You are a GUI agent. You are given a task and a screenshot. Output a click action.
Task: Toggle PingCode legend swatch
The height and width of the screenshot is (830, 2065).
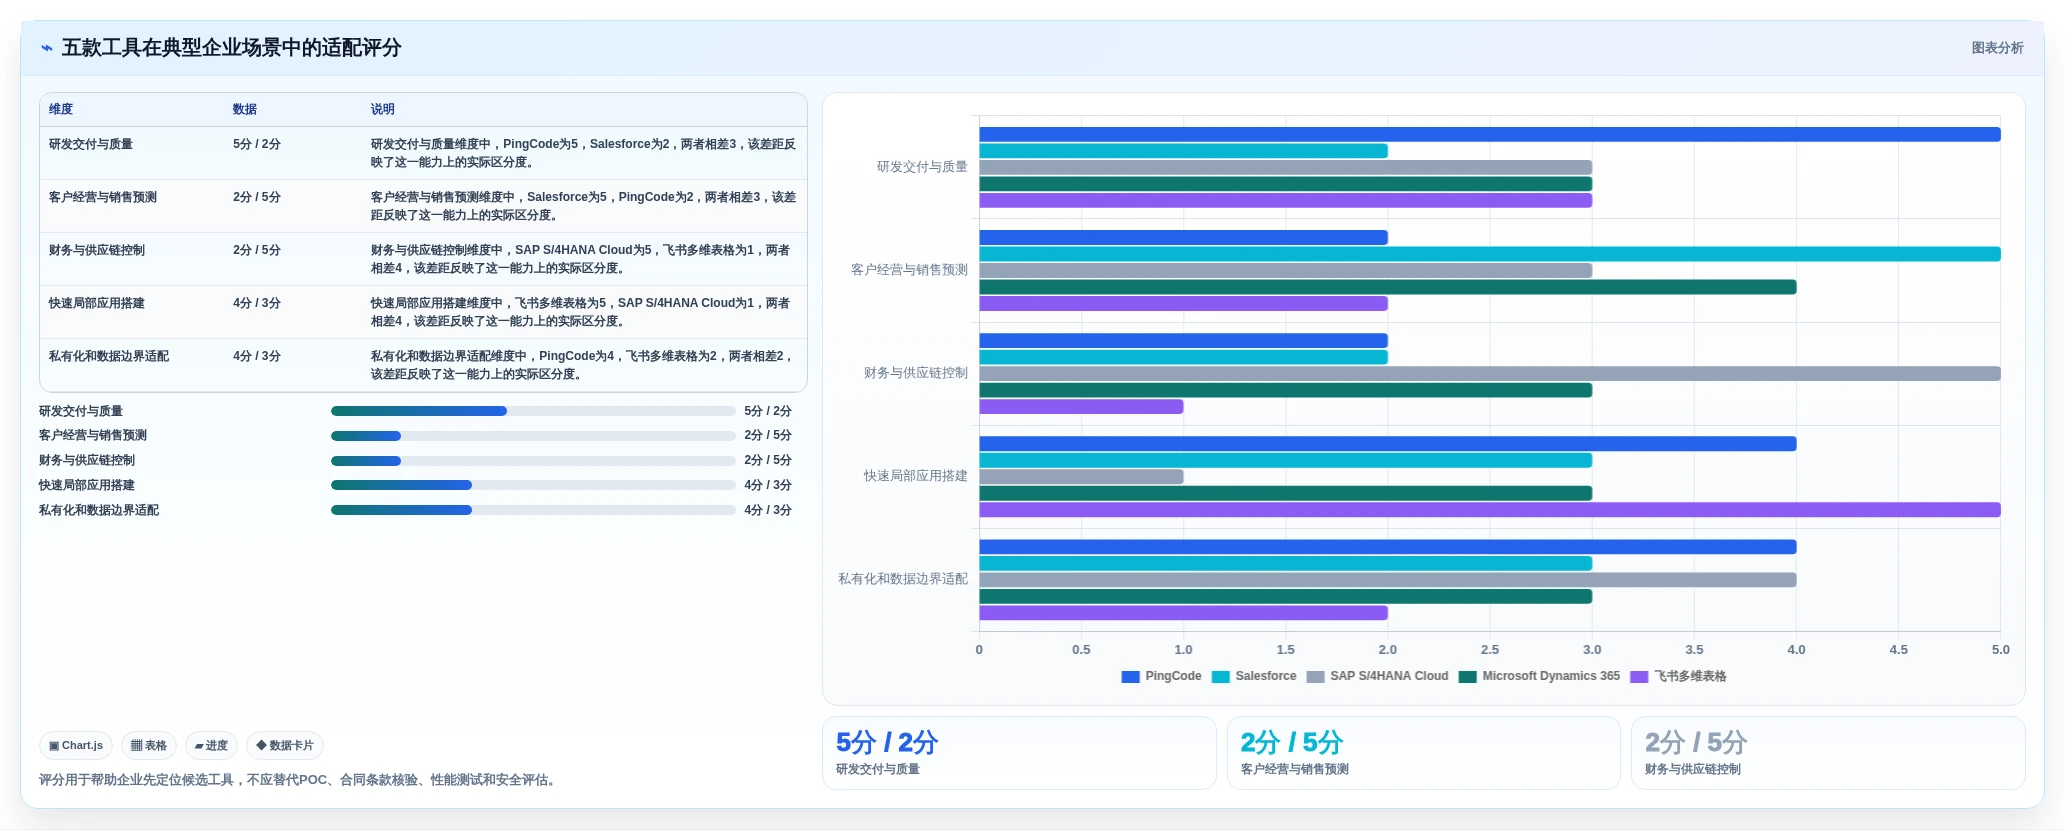[x=1131, y=677]
